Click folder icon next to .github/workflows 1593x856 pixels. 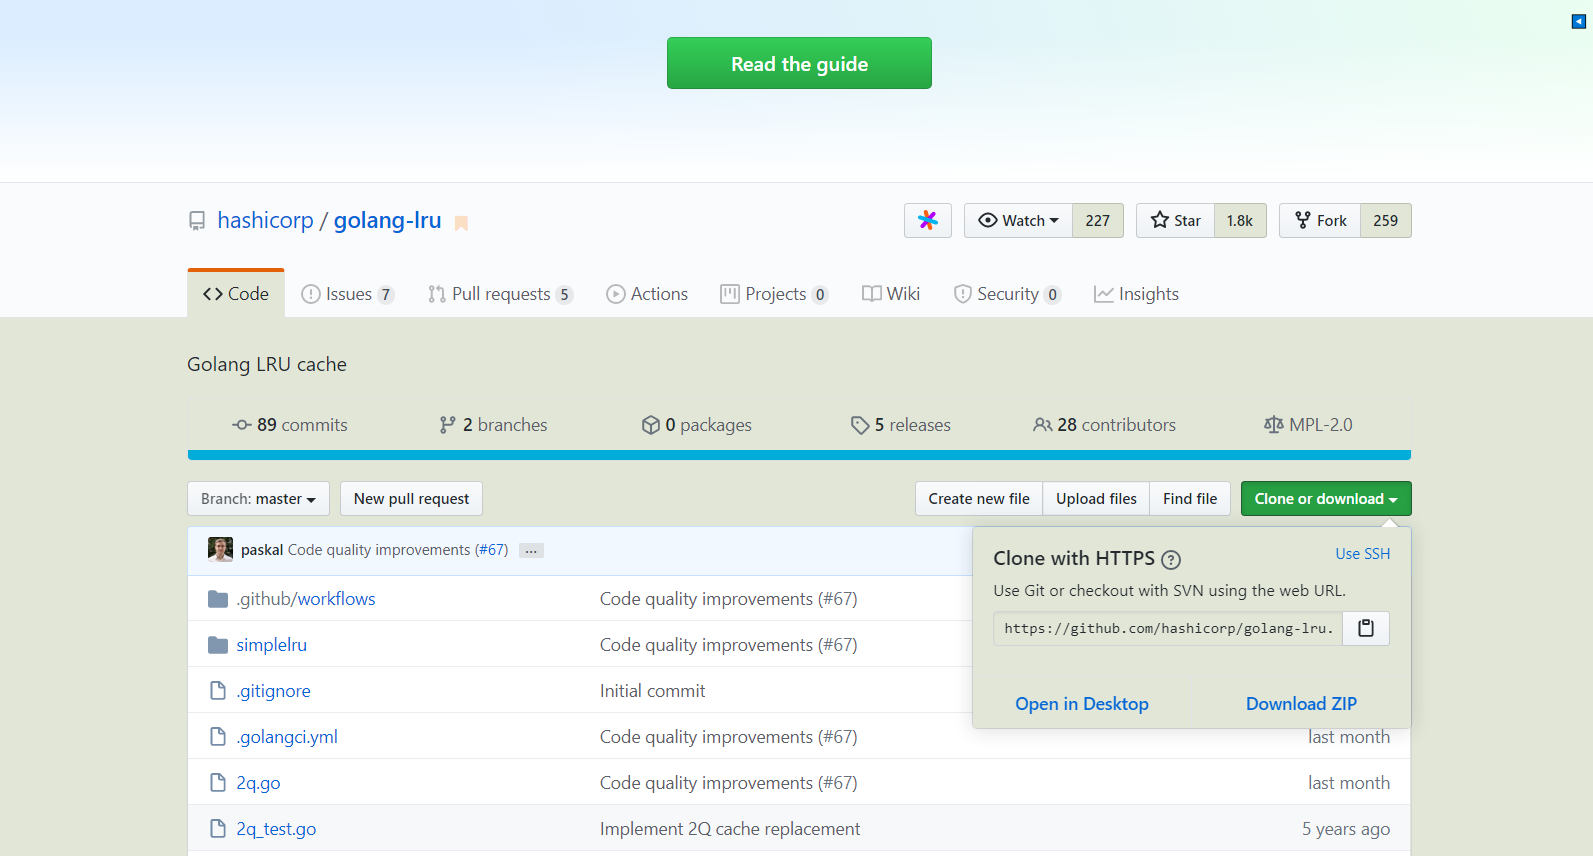pyautogui.click(x=218, y=599)
